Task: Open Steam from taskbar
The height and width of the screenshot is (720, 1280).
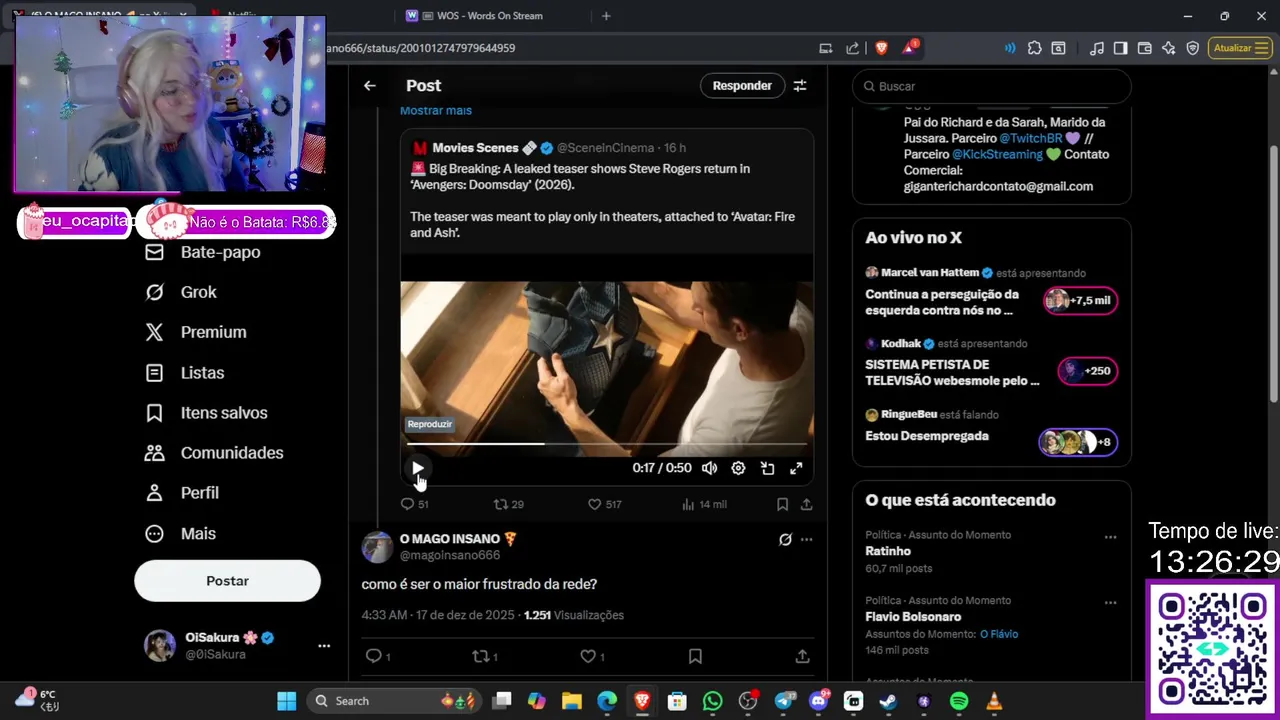Action: 887,701
